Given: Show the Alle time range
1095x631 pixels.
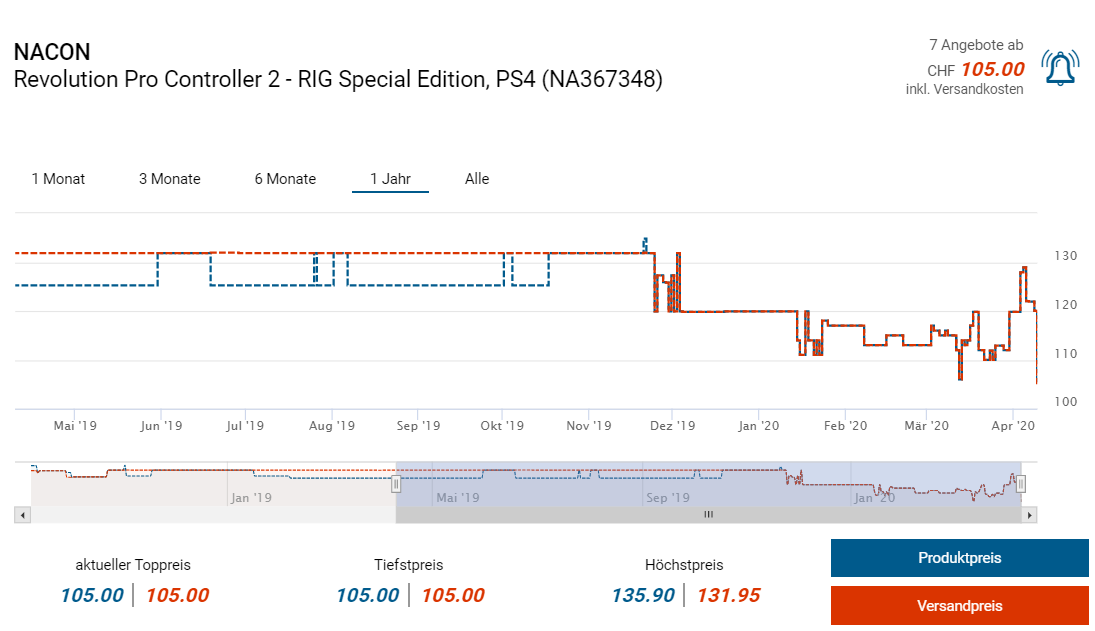Looking at the screenshot, I should [477, 179].
